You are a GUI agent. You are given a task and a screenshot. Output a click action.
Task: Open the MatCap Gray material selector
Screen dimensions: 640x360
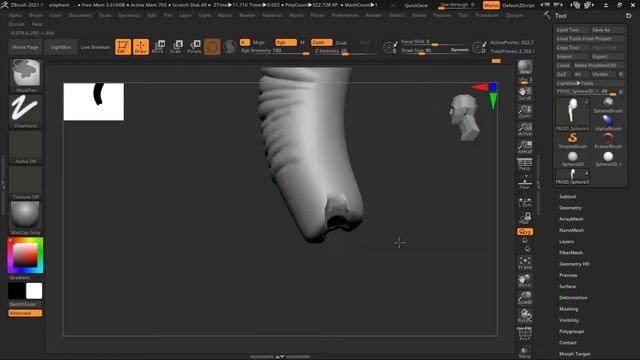(x=26, y=218)
